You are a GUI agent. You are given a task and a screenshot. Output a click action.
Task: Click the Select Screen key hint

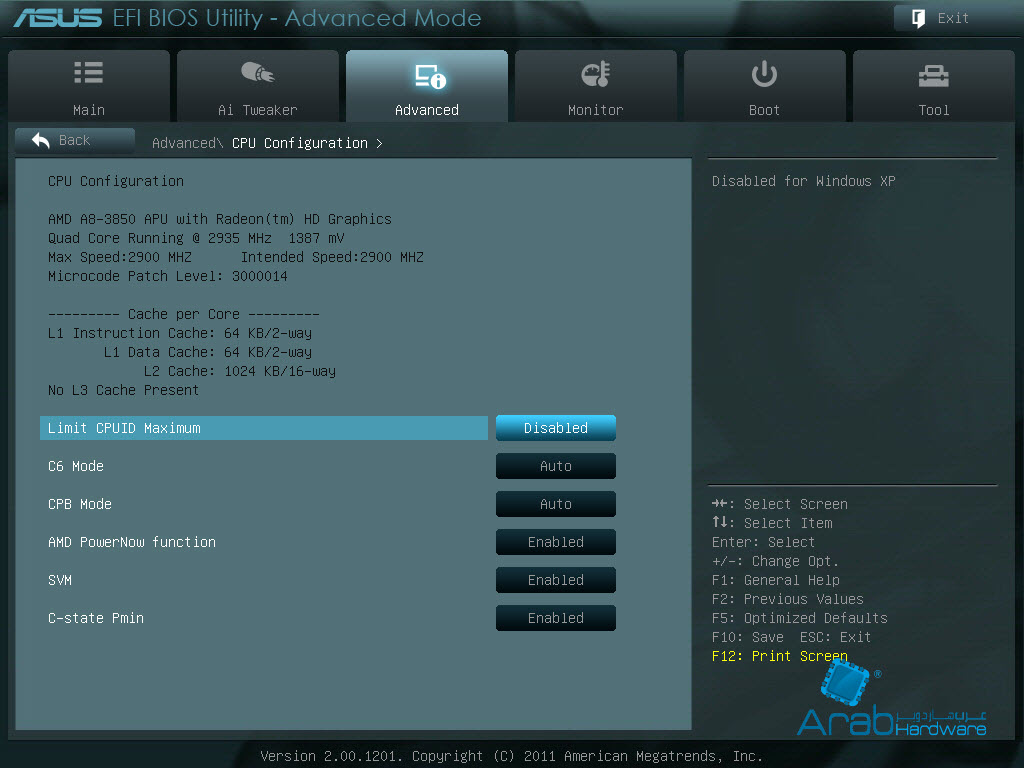(780, 504)
